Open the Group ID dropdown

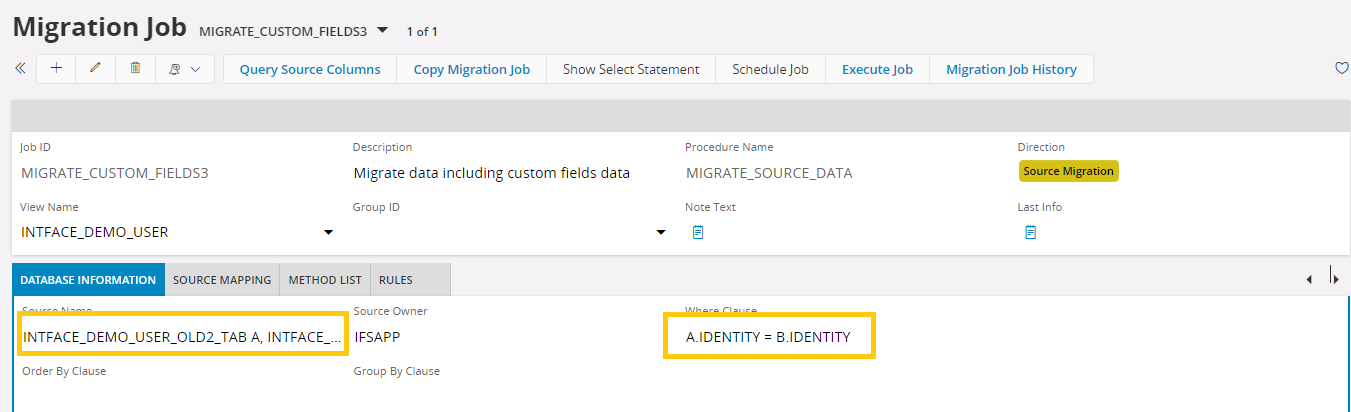point(660,233)
